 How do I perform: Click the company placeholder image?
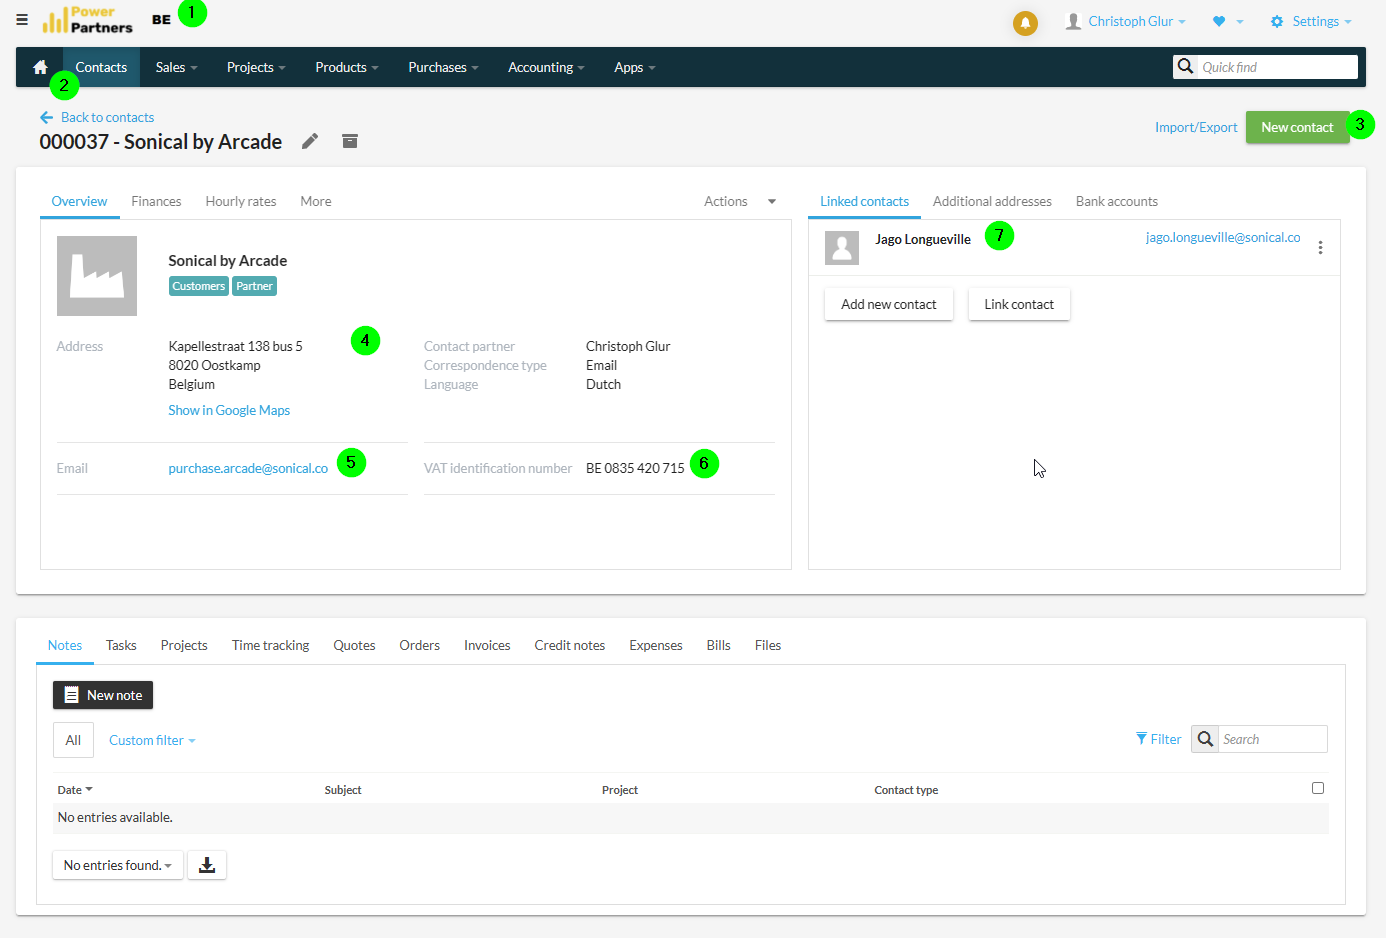coord(97,276)
